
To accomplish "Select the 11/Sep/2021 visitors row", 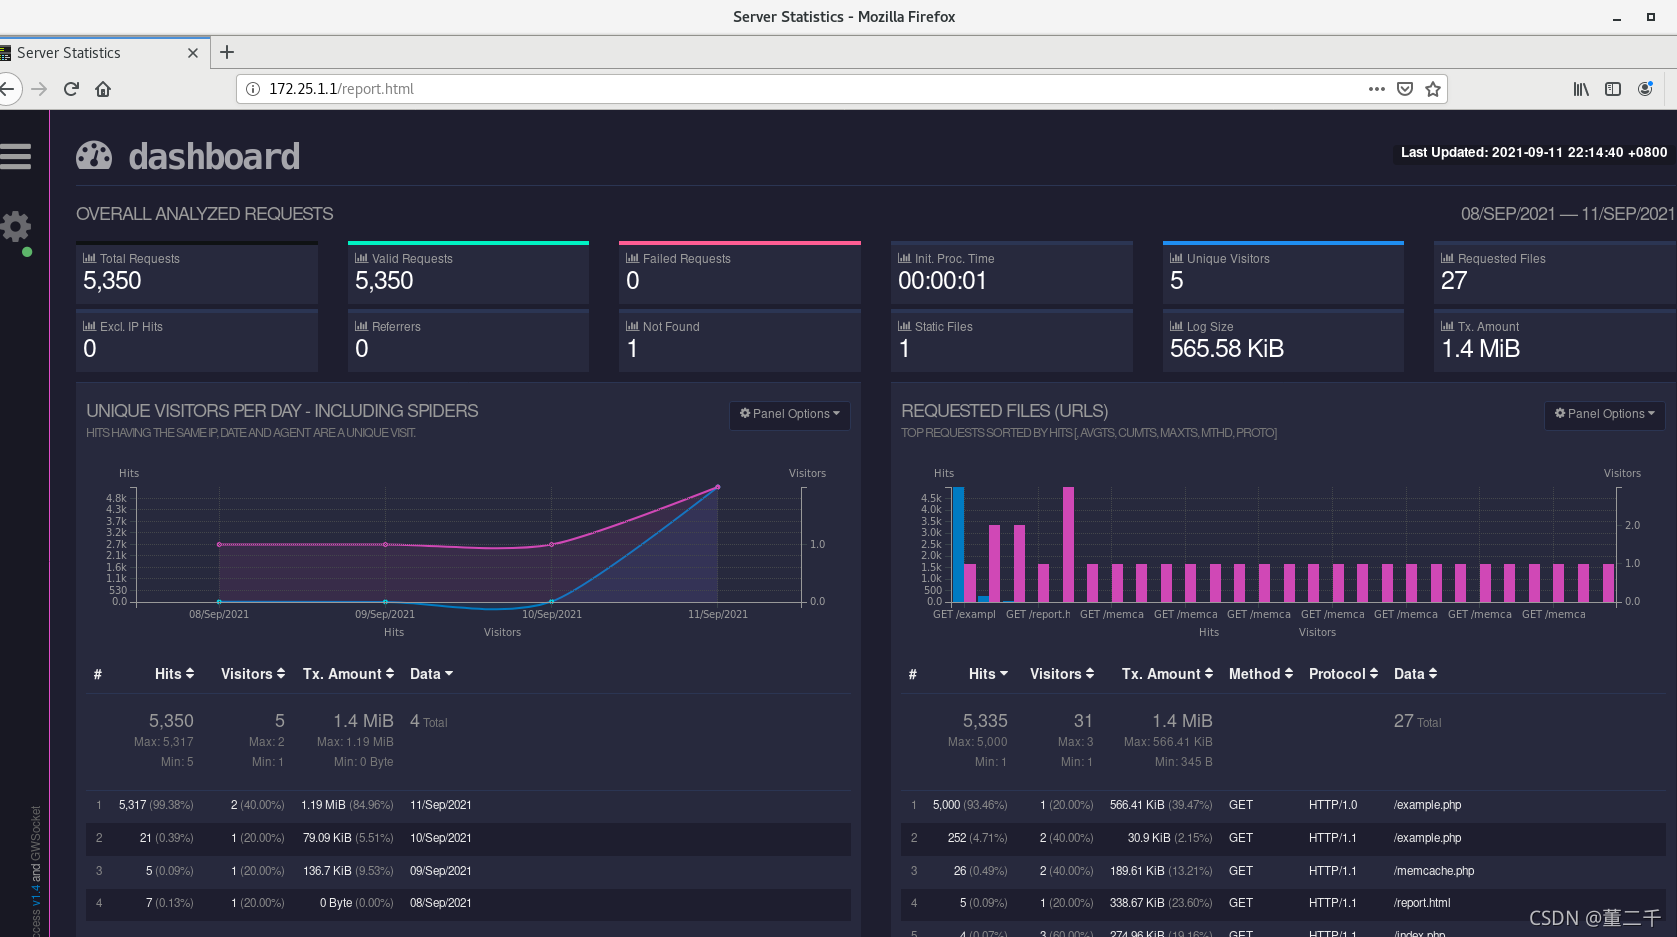I will pyautogui.click(x=468, y=805).
